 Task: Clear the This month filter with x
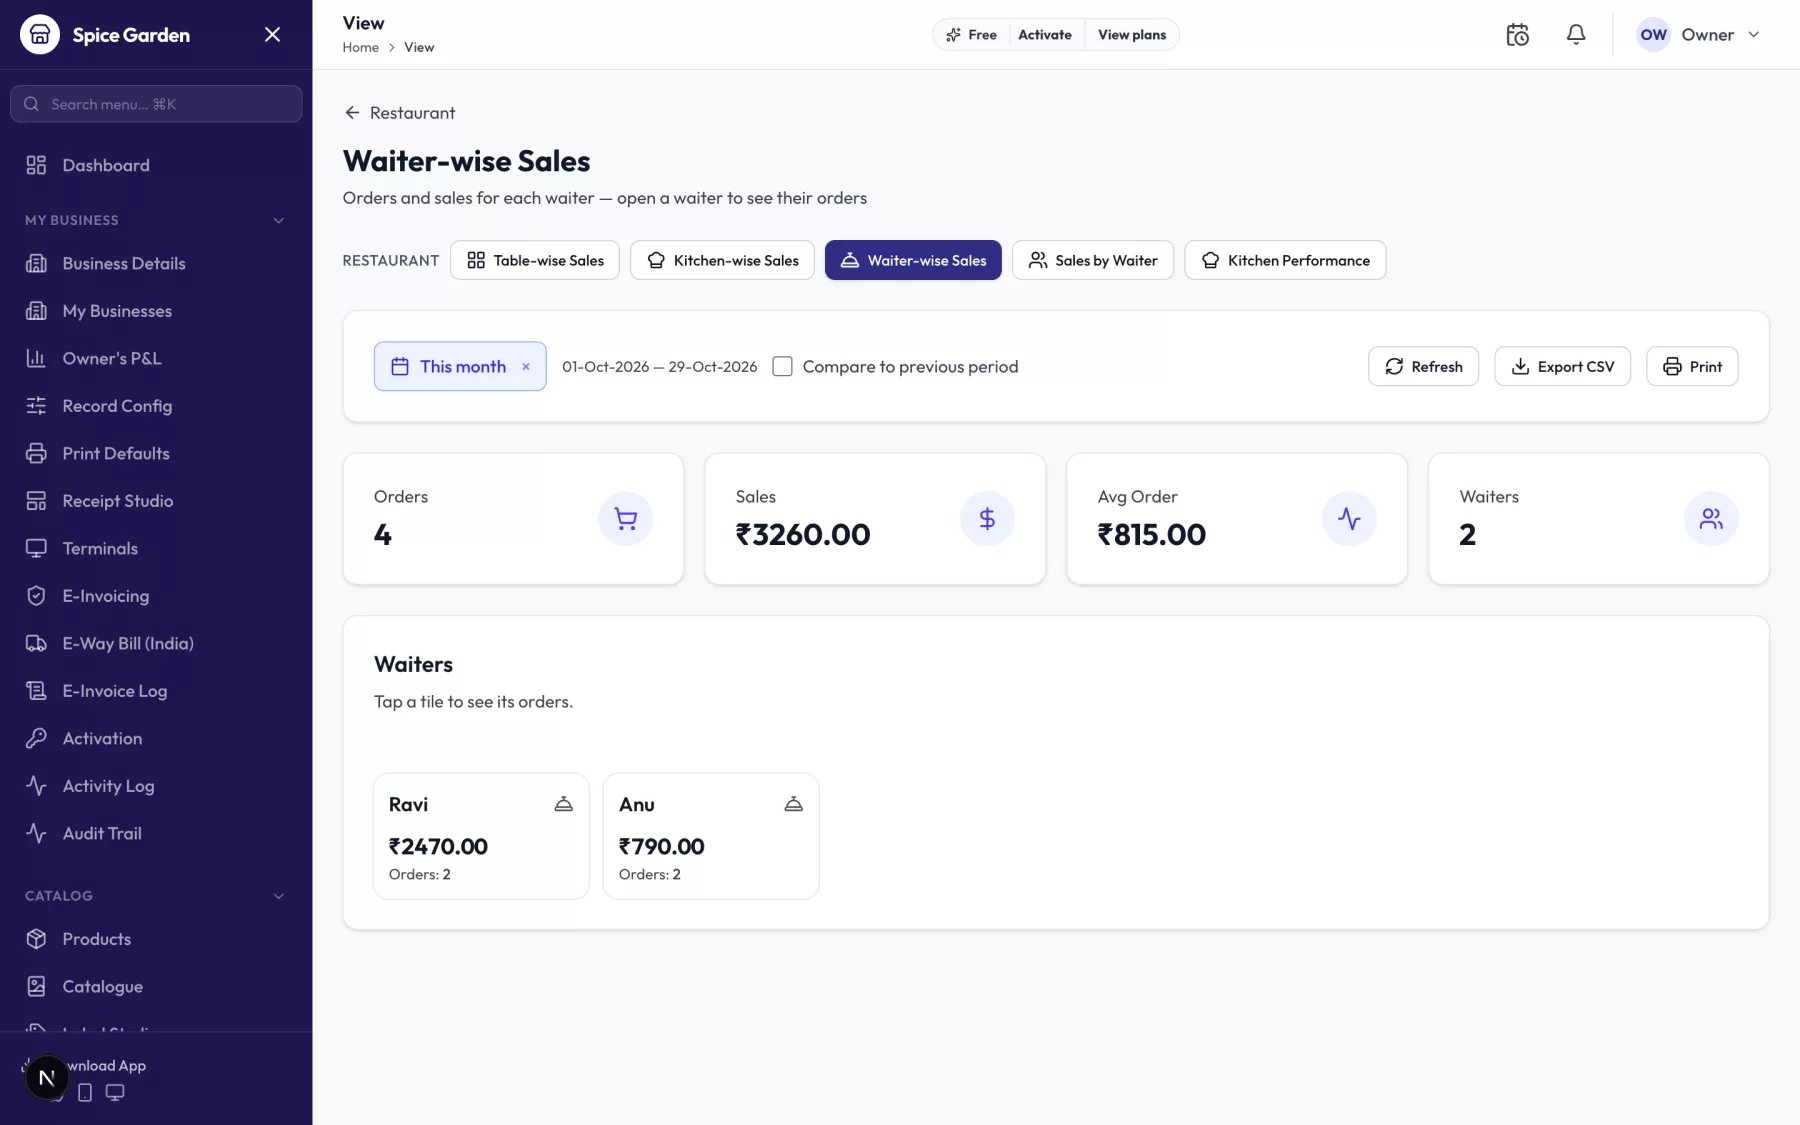pos(526,367)
